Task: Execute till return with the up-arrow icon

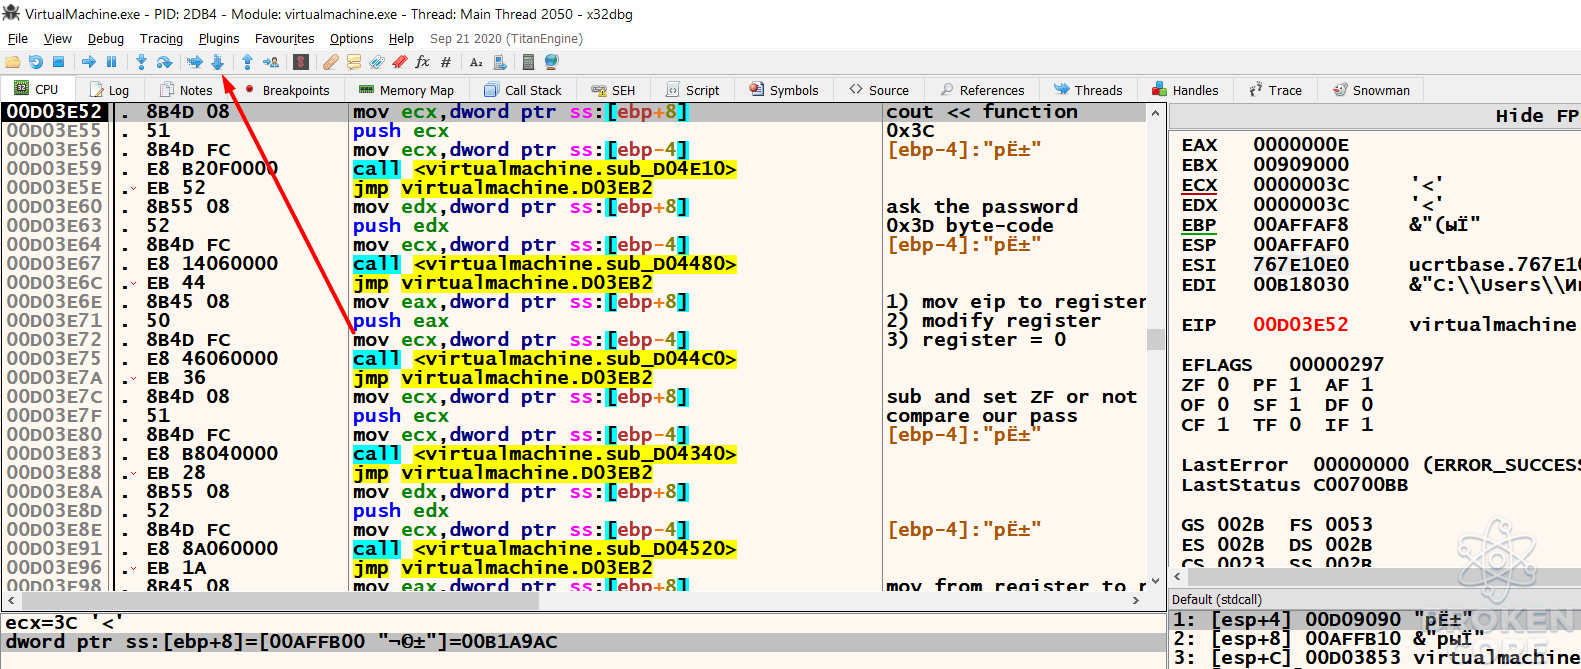Action: point(247,62)
